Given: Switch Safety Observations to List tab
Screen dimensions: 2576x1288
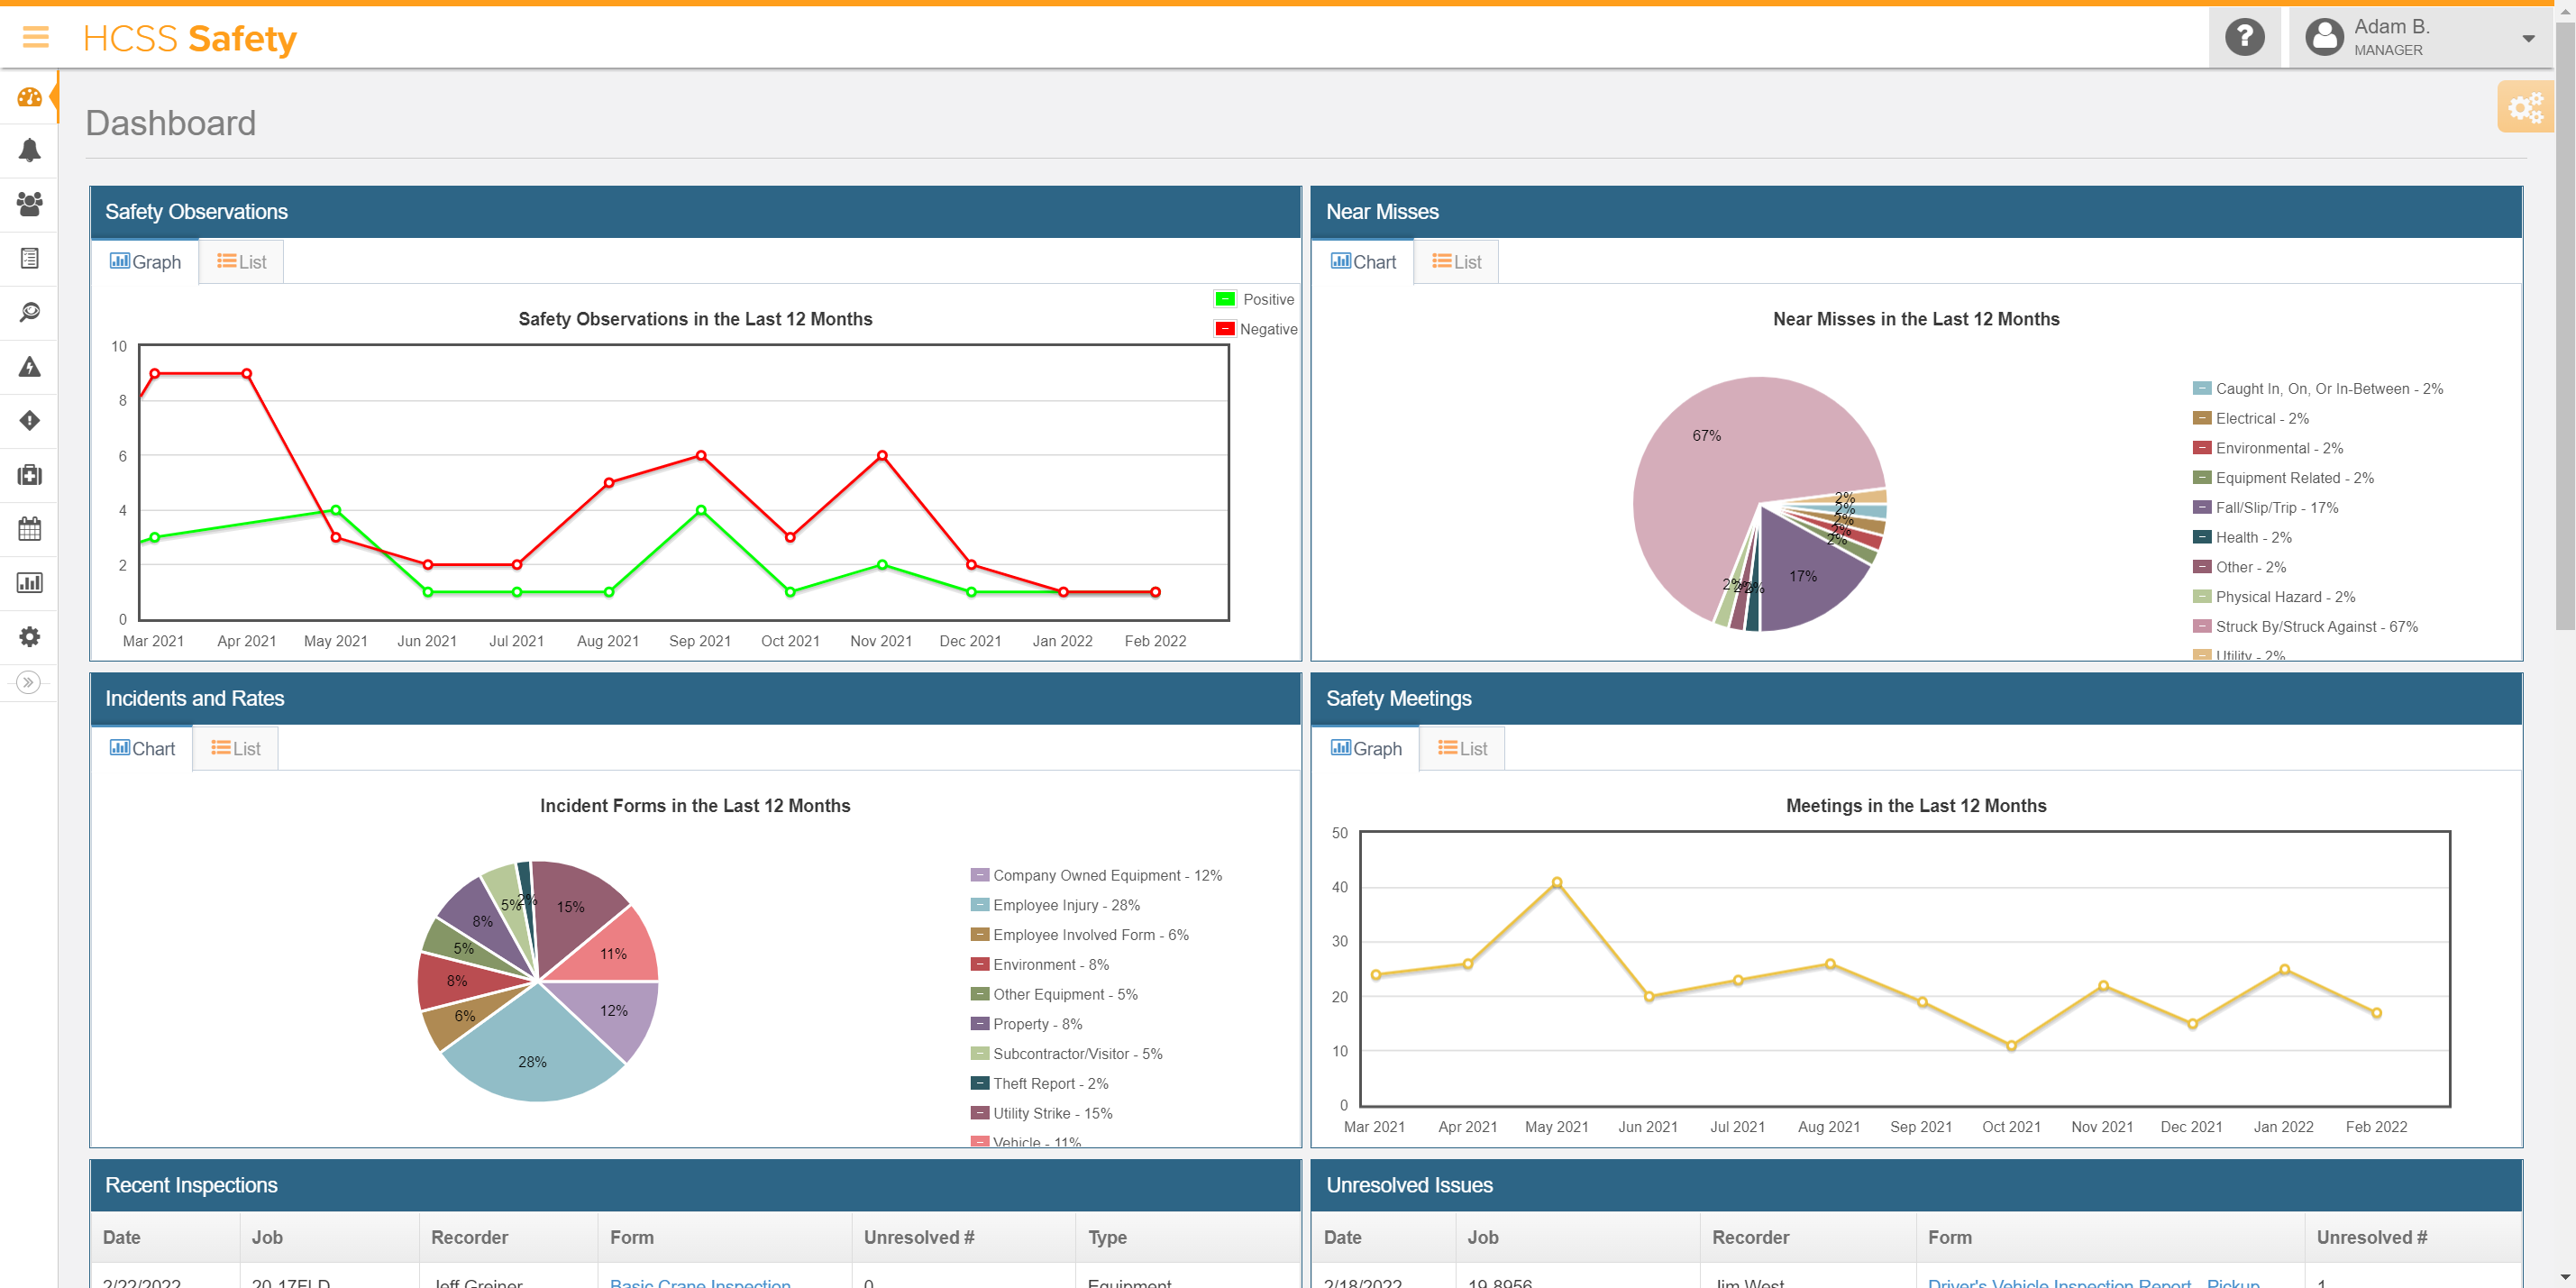Looking at the screenshot, I should click(x=242, y=262).
